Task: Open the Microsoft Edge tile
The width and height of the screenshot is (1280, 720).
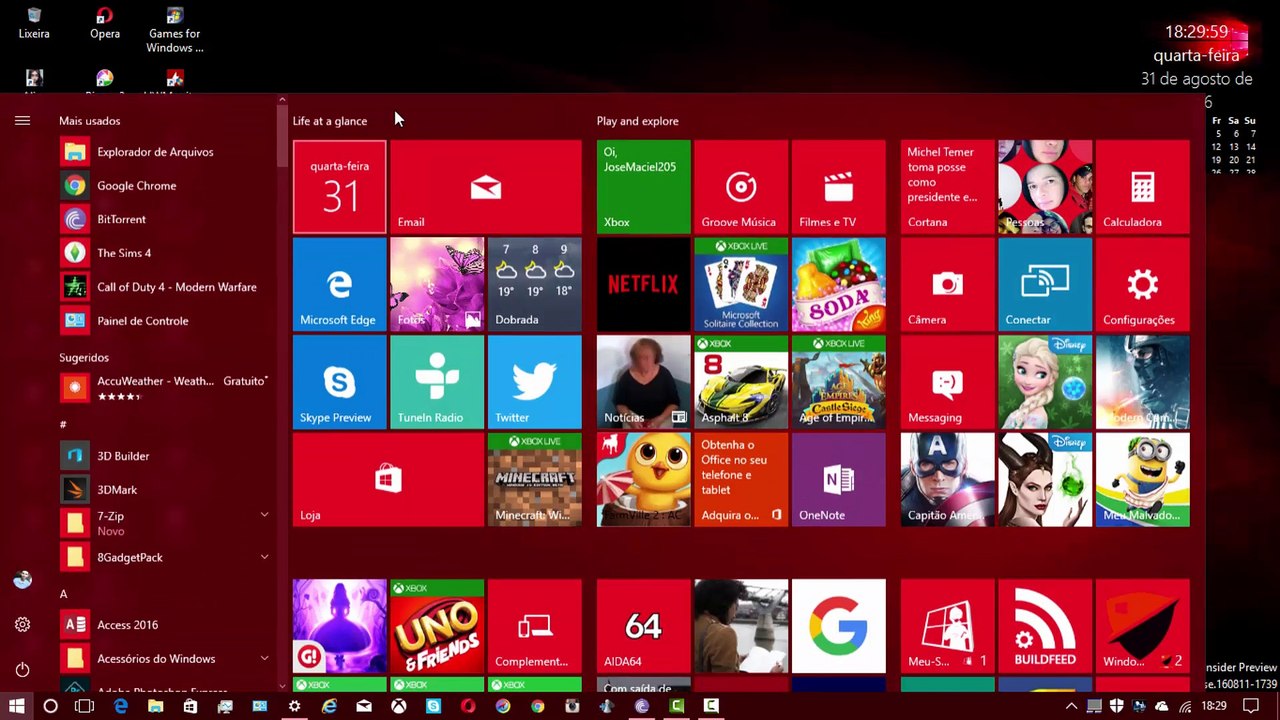Action: 339,284
